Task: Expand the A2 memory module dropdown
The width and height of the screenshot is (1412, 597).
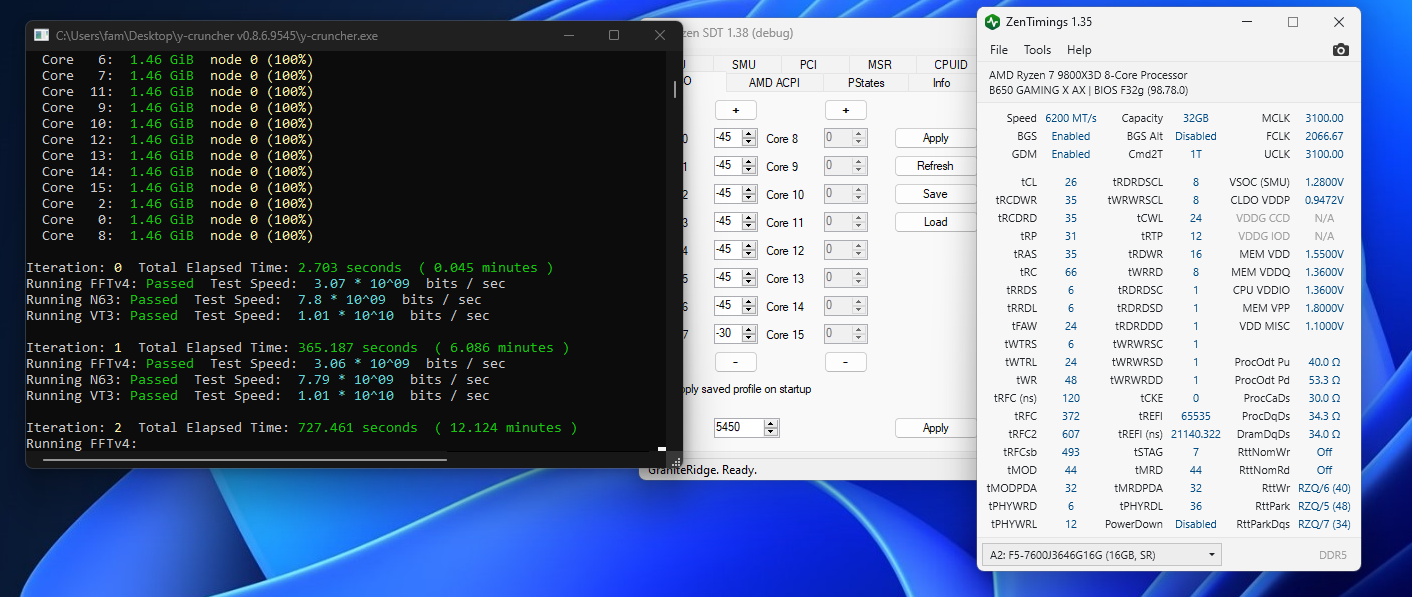Action: (1101, 555)
